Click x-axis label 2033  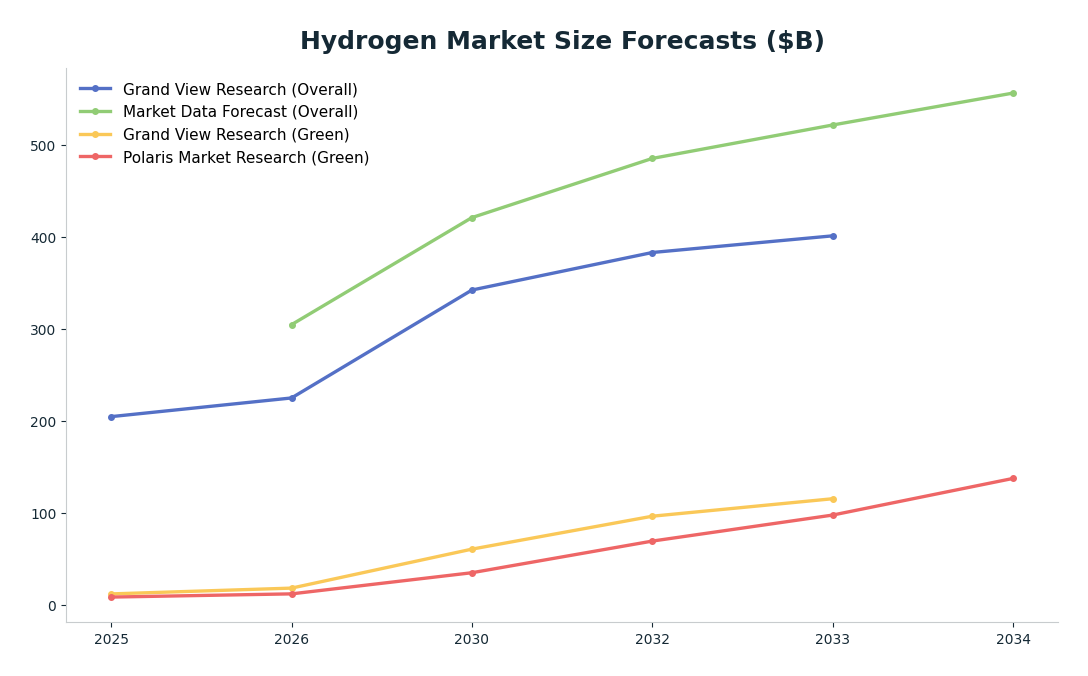tap(833, 639)
